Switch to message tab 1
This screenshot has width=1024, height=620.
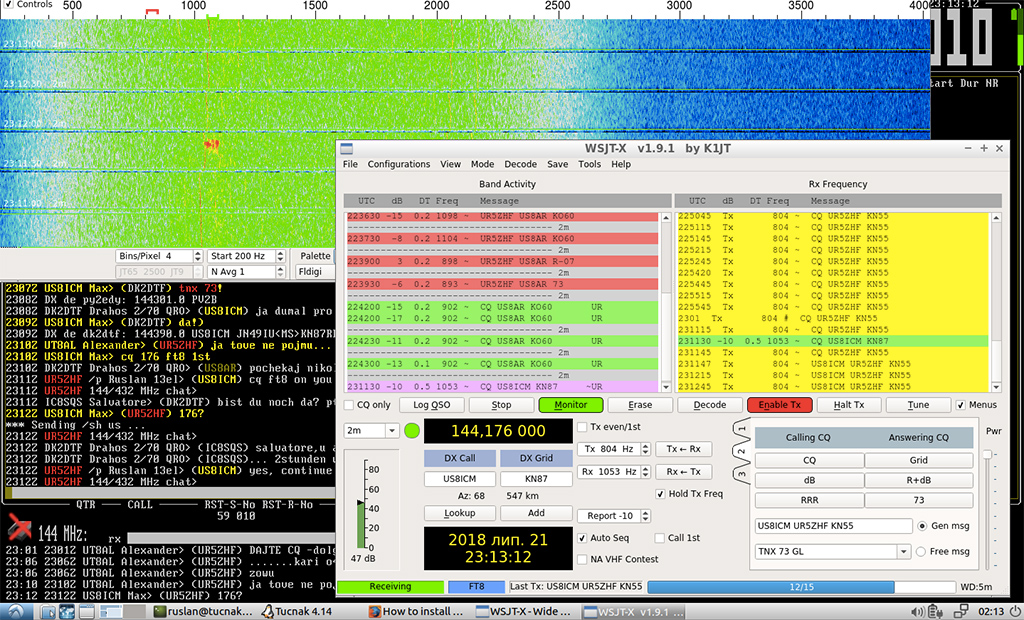pos(742,431)
